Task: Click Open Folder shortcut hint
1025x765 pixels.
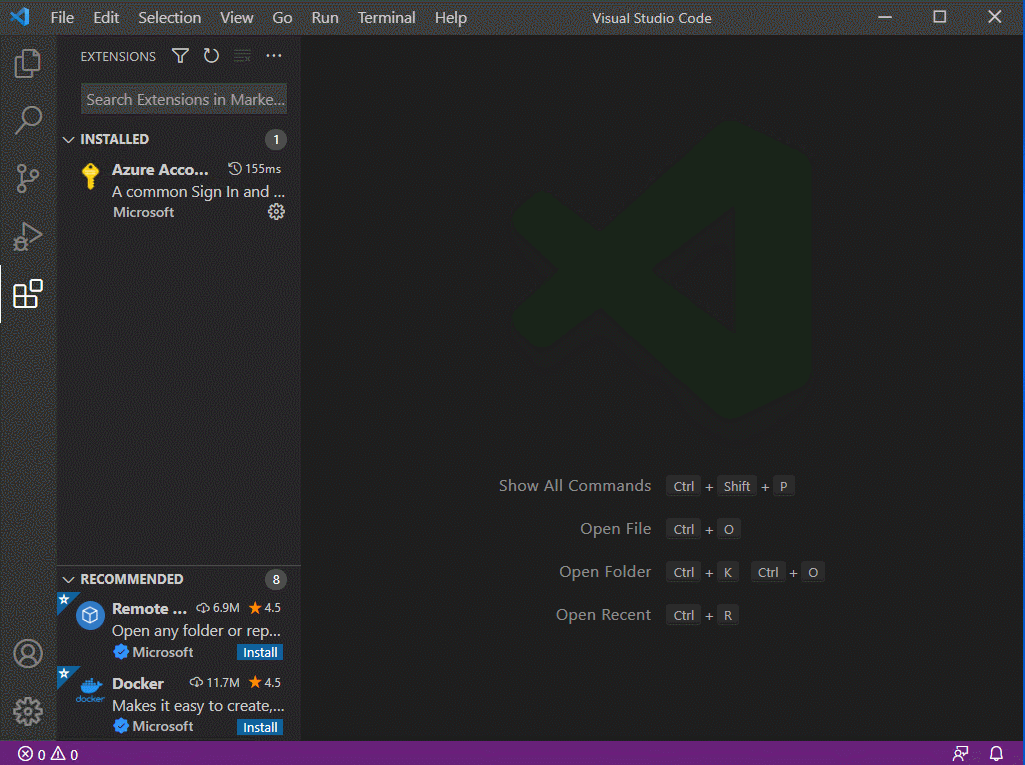Action: click(692, 572)
